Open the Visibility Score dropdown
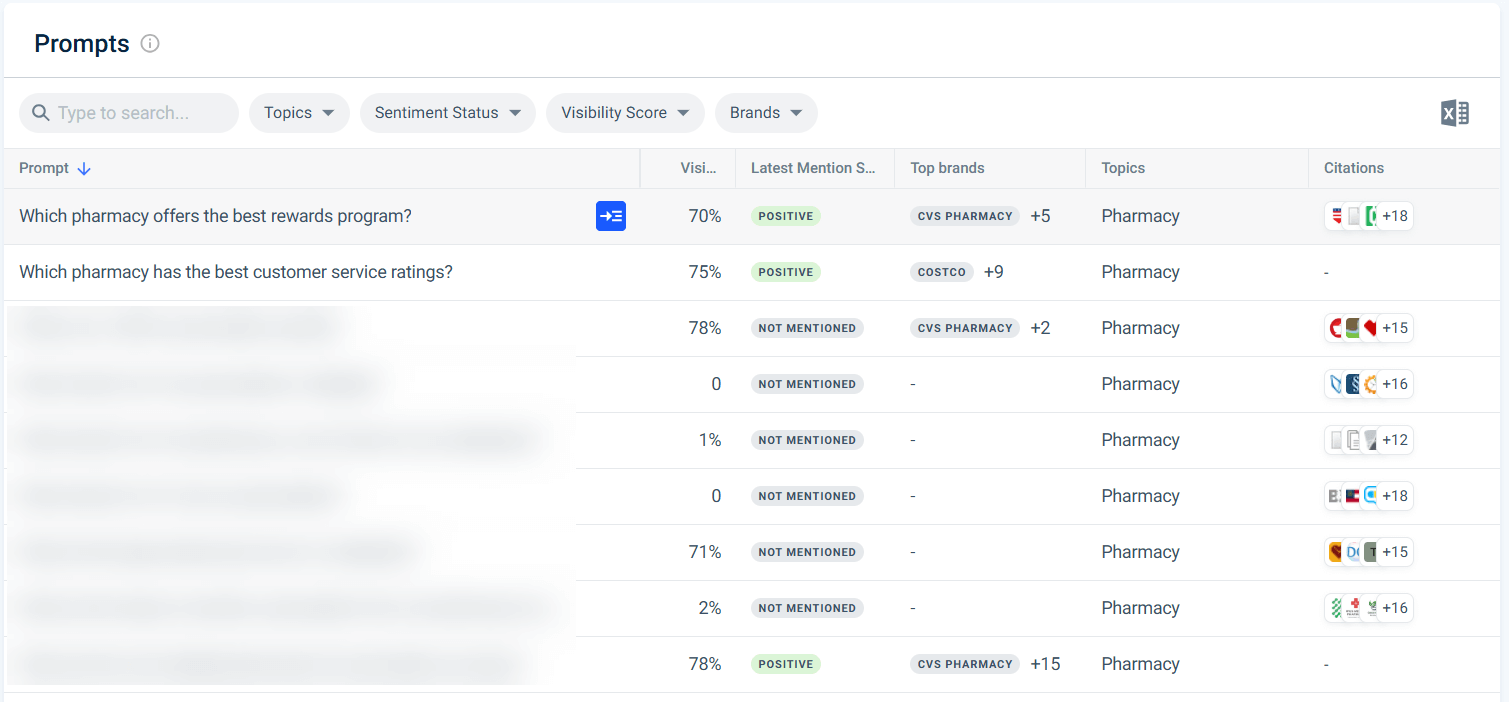The height and width of the screenshot is (702, 1509). click(625, 113)
